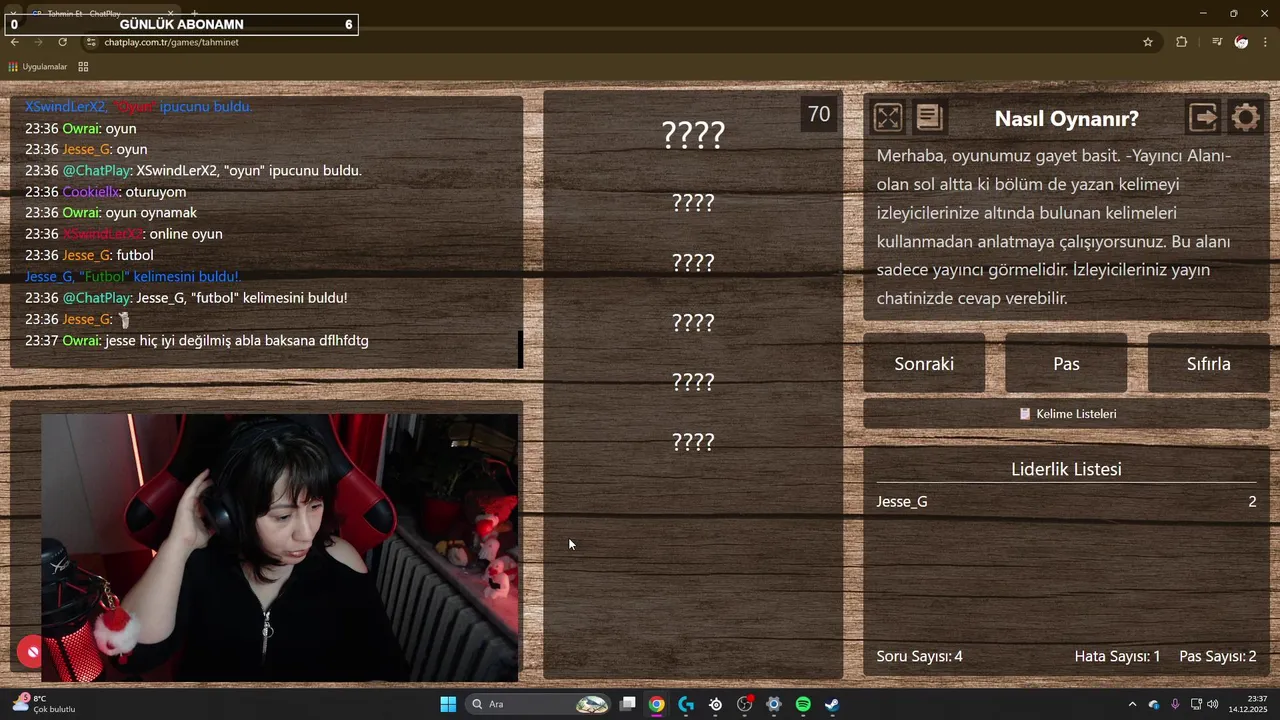Click the Windows taskbar search box Ara

point(538,704)
